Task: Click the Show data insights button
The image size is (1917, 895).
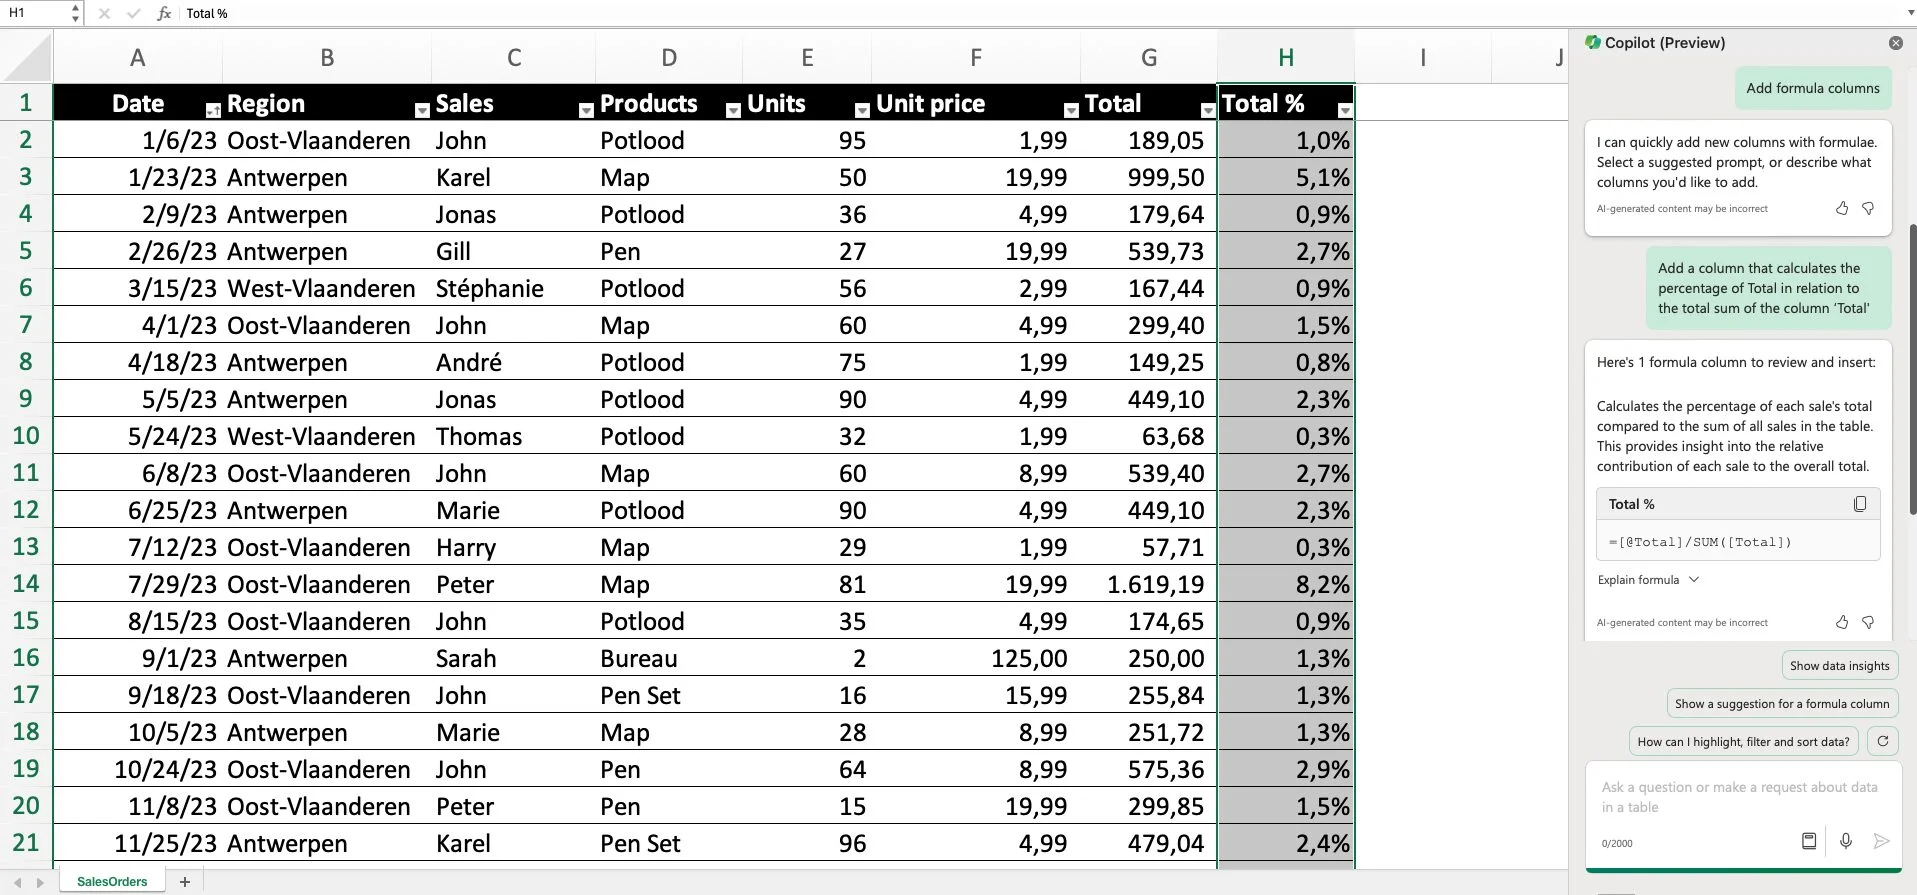Action: (1839, 665)
